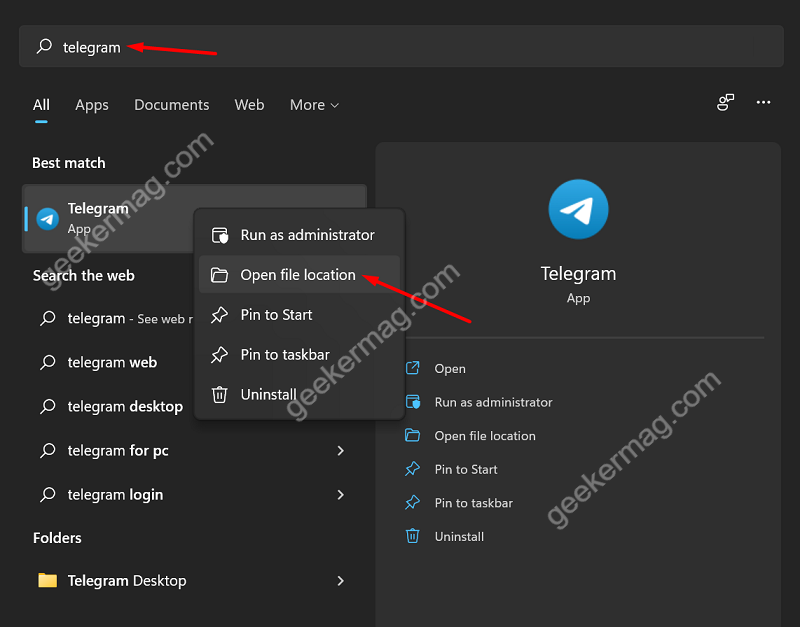Click the magnifier icon beside 'telegram - See web'
Screen dimensions: 800x627
pyautogui.click(x=48, y=318)
